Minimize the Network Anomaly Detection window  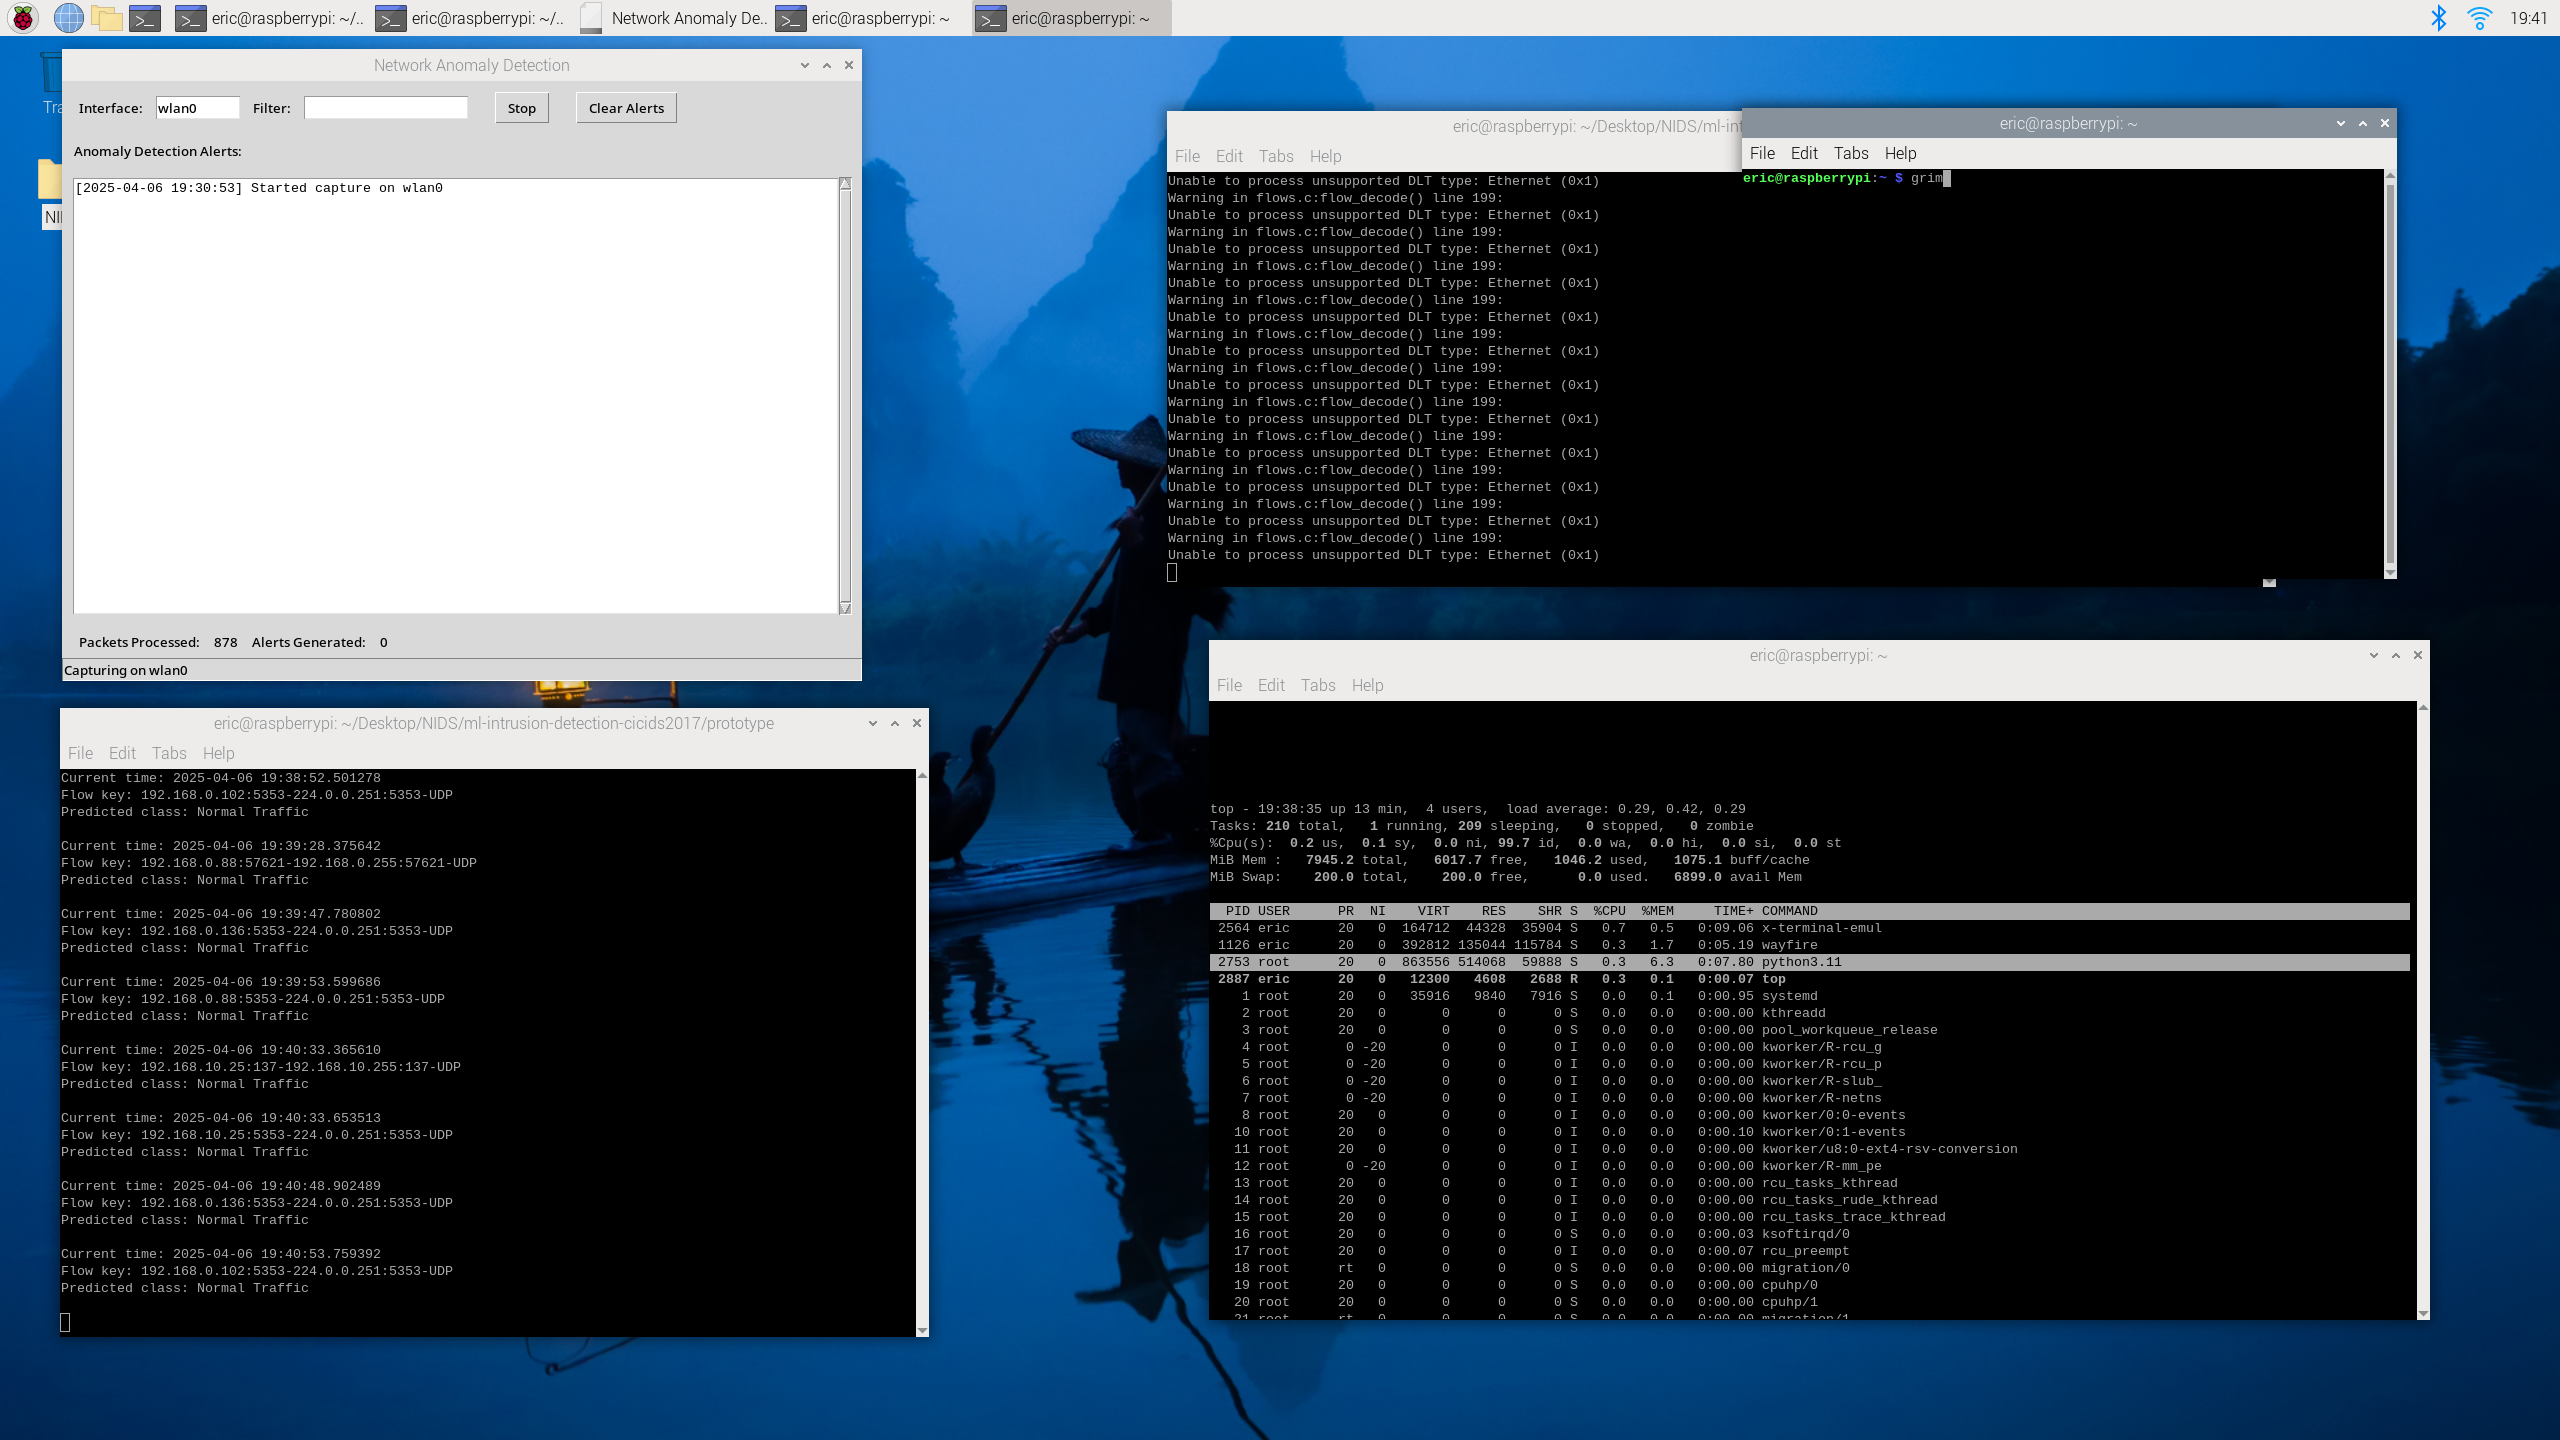click(x=804, y=65)
